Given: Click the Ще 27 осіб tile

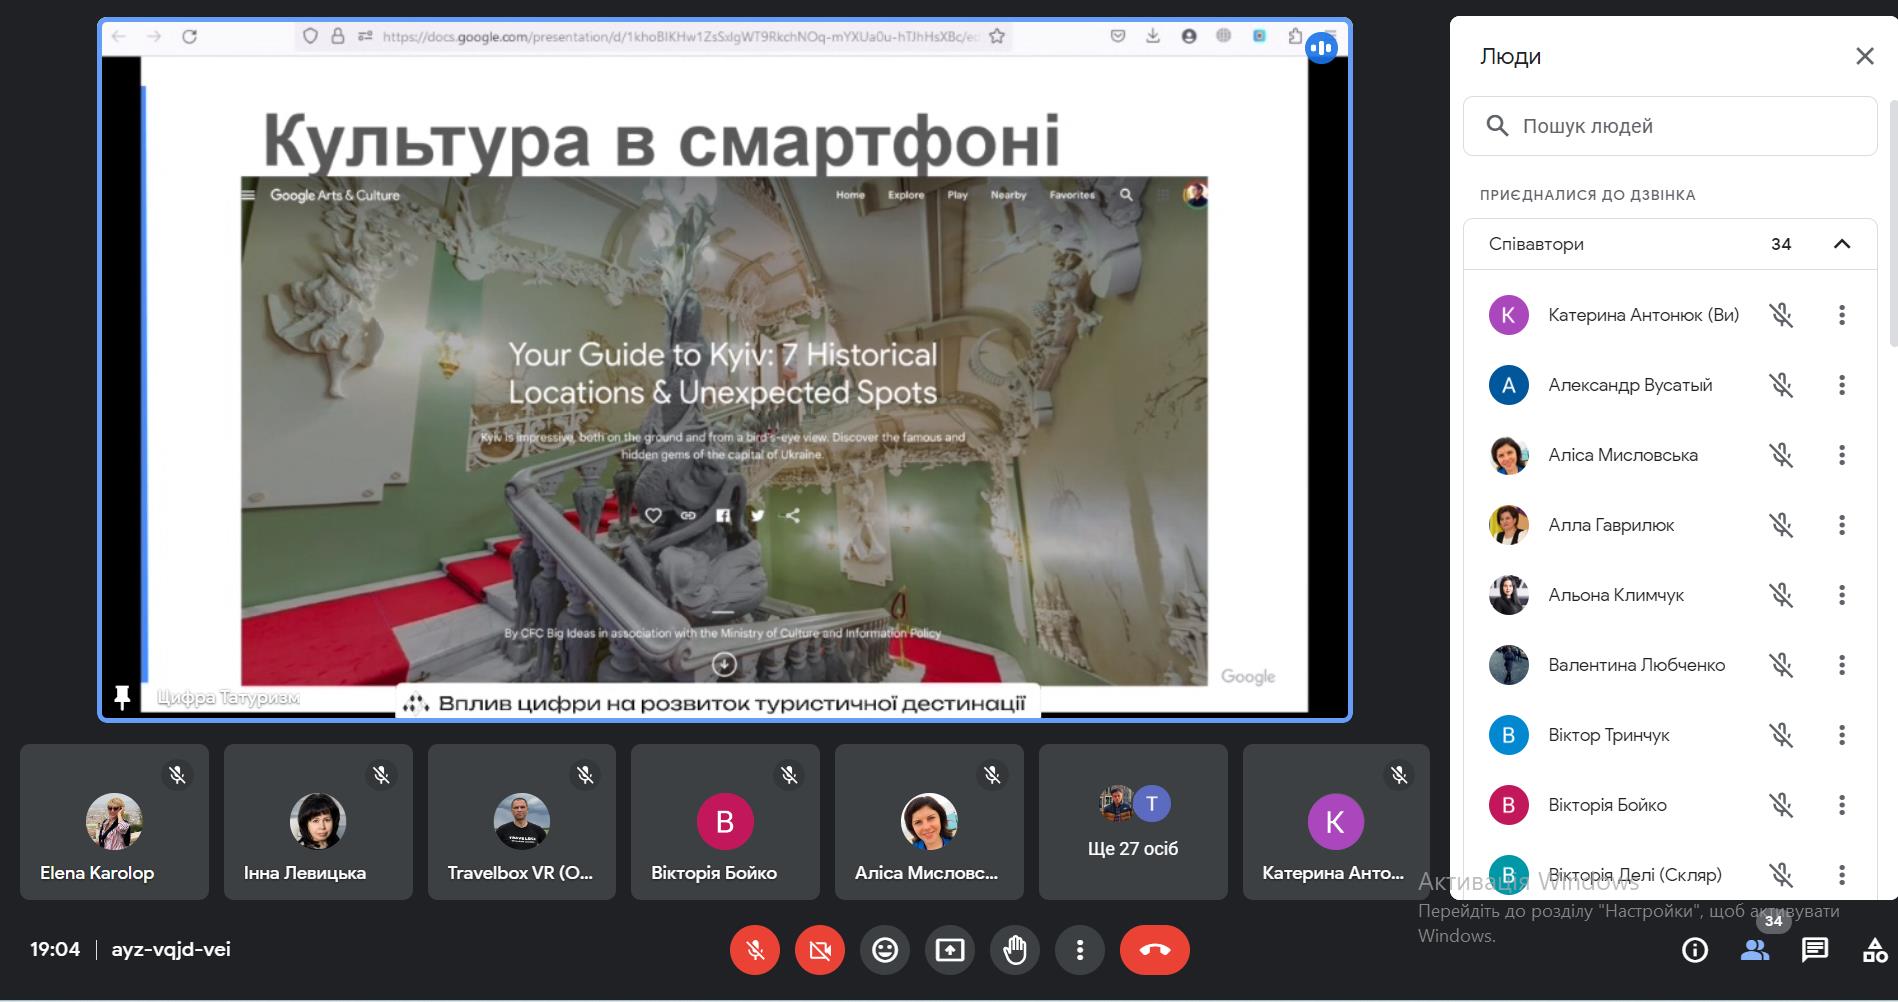Looking at the screenshot, I should (x=1132, y=822).
